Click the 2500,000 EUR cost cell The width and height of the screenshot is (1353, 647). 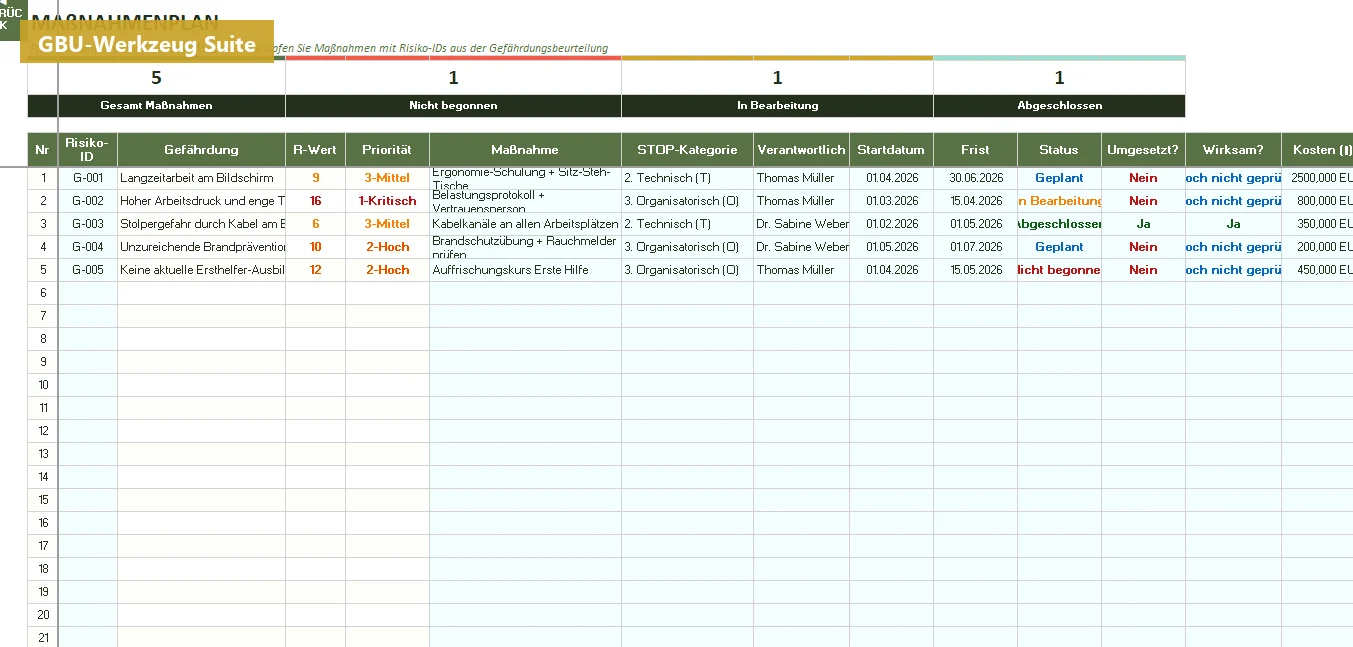pyautogui.click(x=1317, y=178)
